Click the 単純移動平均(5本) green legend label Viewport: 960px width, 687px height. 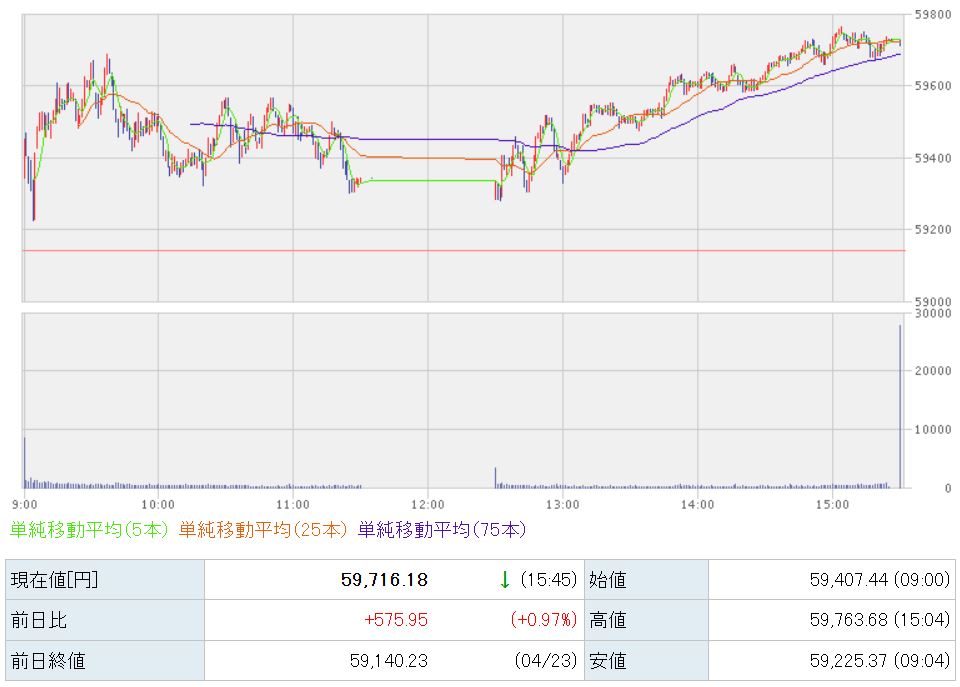tap(89, 530)
